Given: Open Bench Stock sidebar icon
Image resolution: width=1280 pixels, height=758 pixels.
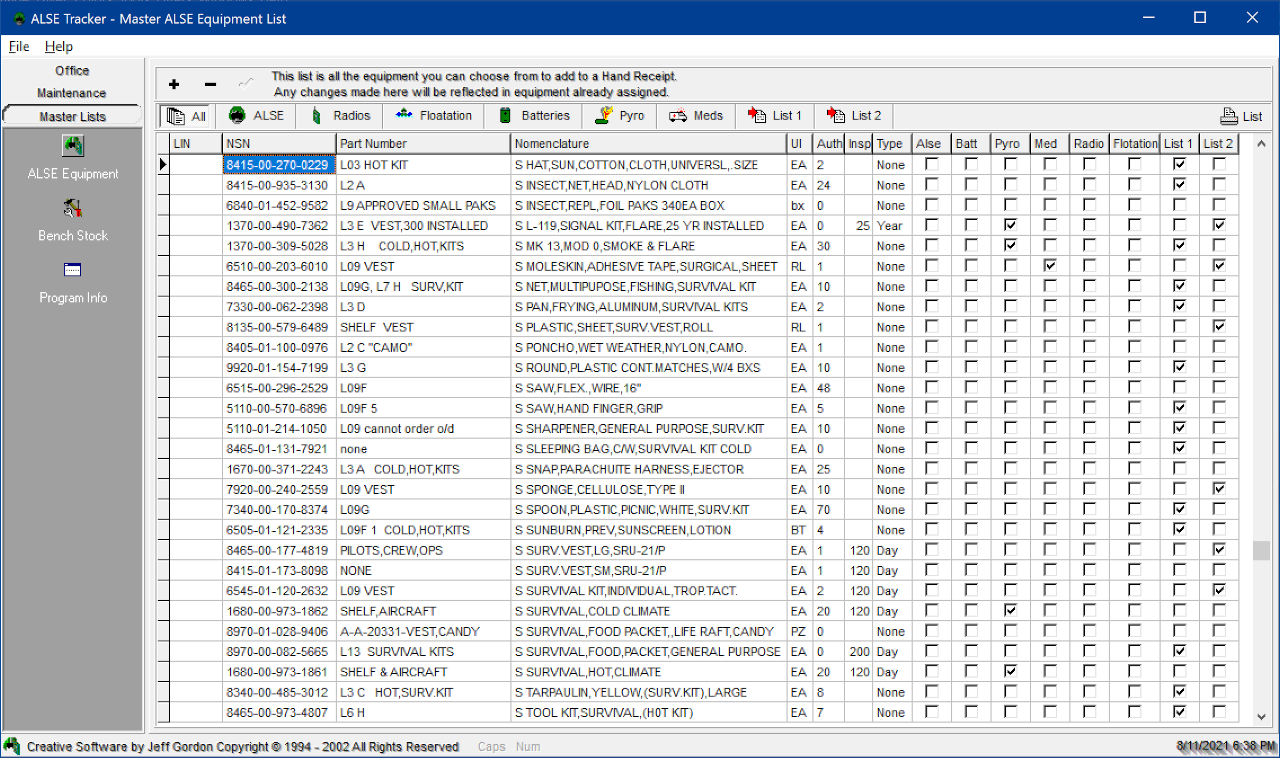Looking at the screenshot, I should pyautogui.click(x=73, y=209).
